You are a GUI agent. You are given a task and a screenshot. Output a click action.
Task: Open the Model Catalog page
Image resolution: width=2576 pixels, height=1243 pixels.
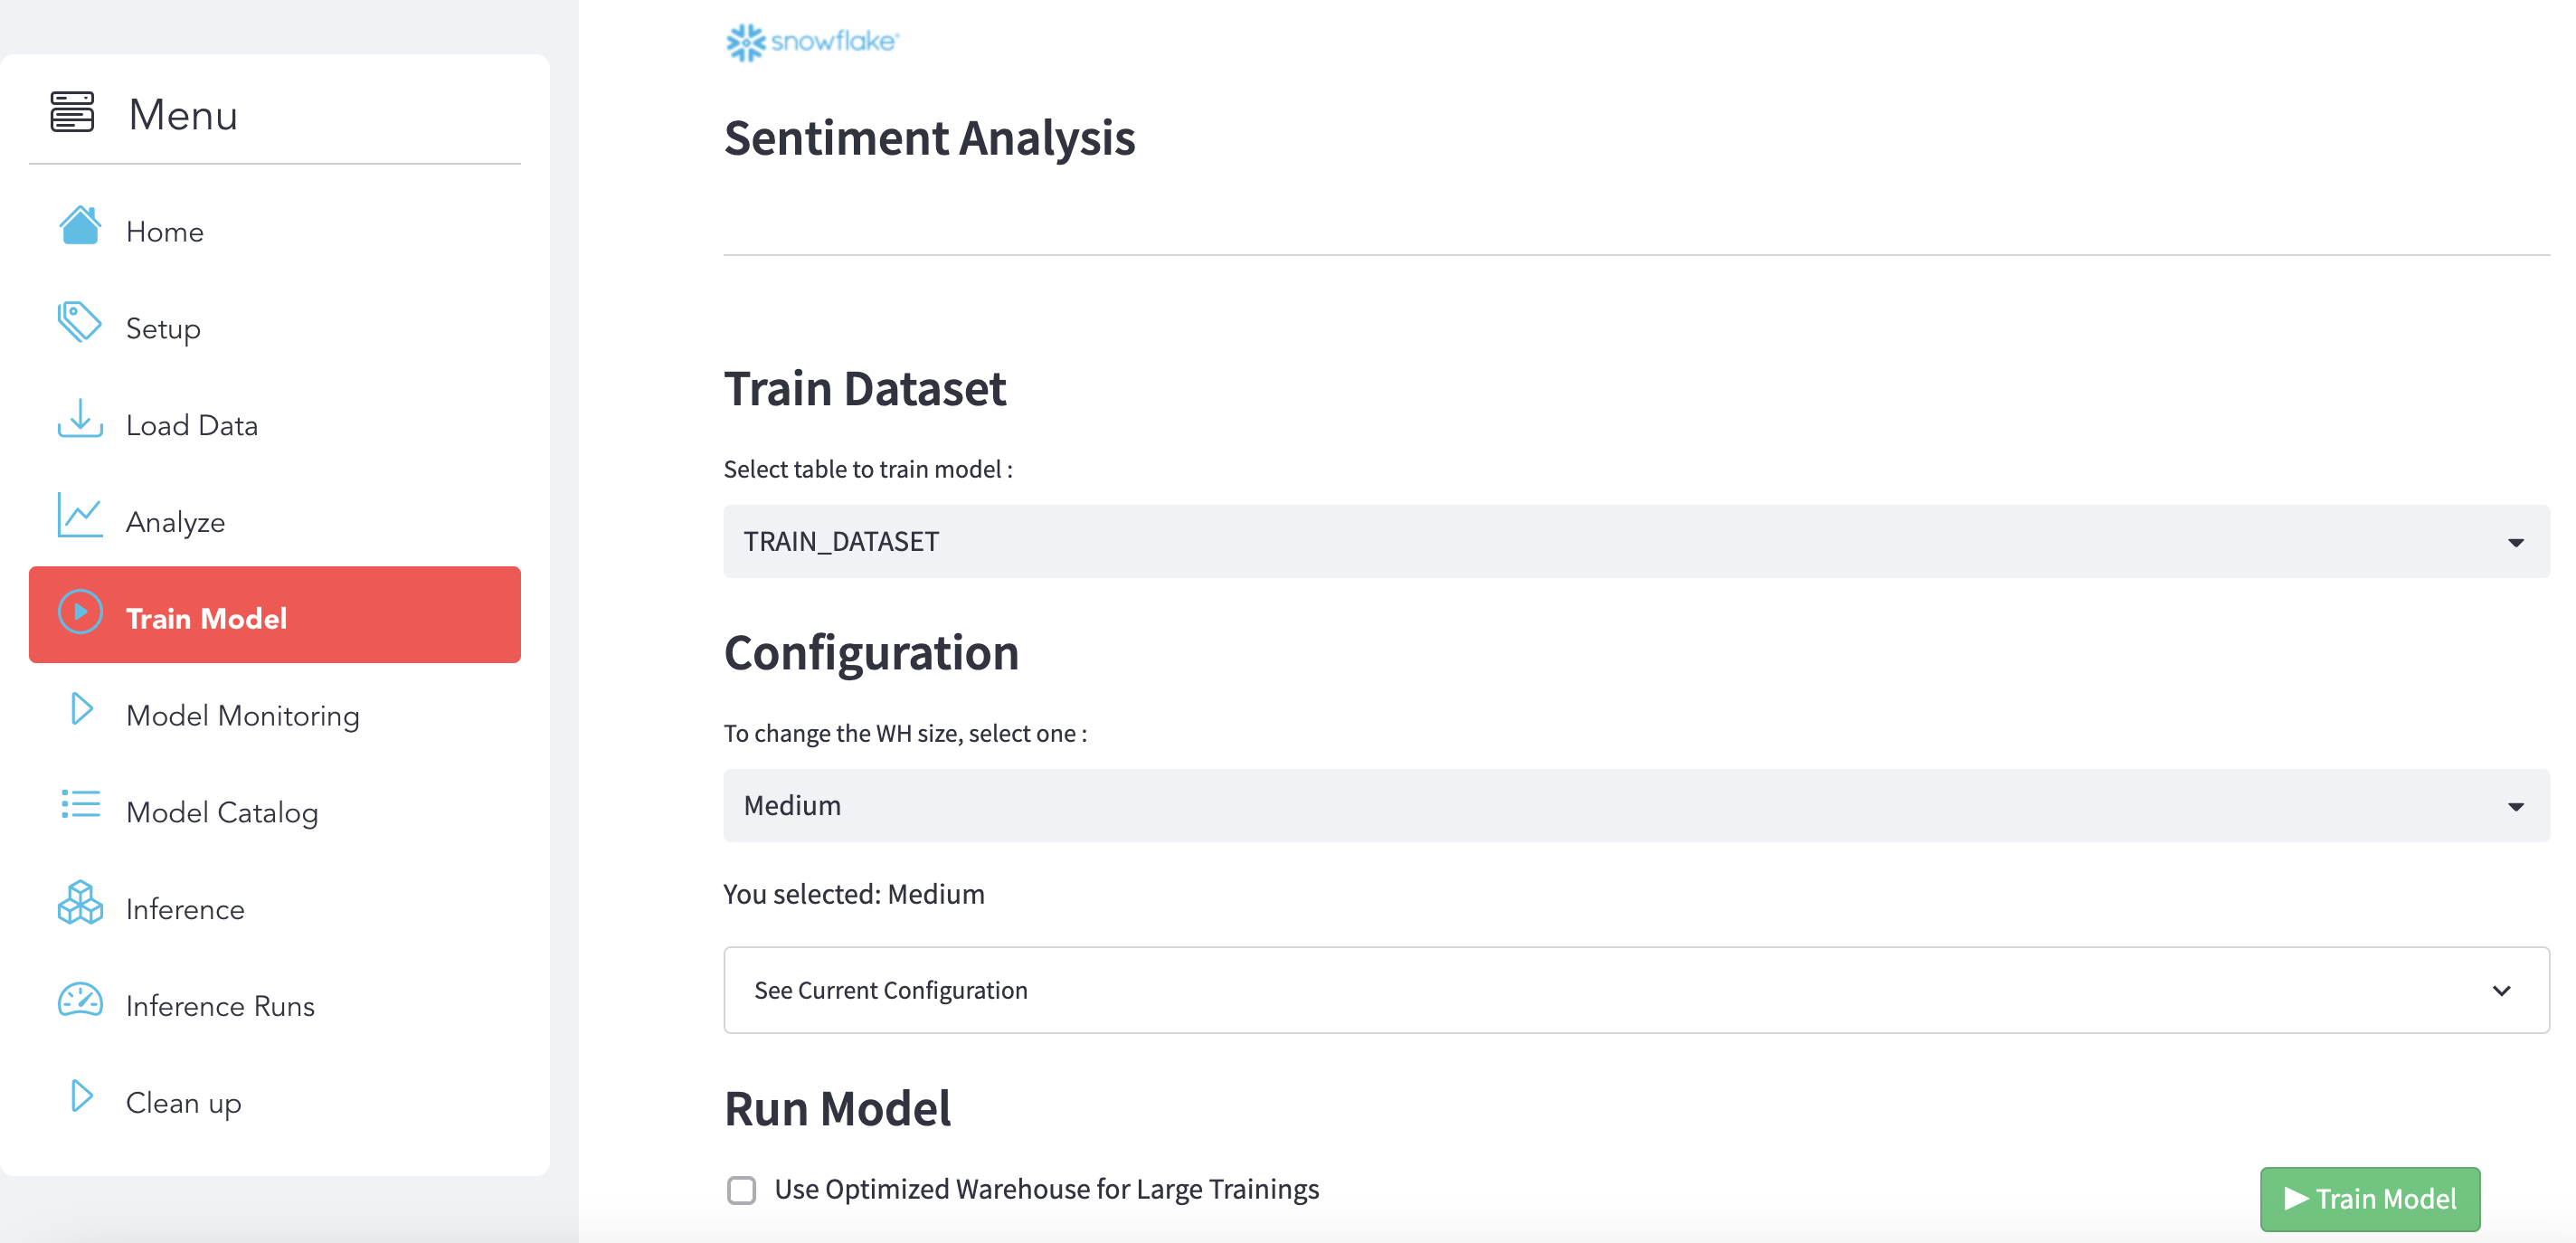point(221,810)
